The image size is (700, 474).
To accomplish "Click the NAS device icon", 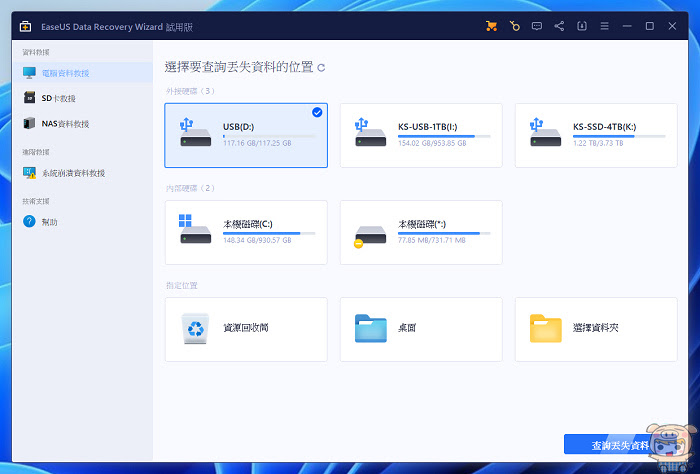I will (x=29, y=123).
